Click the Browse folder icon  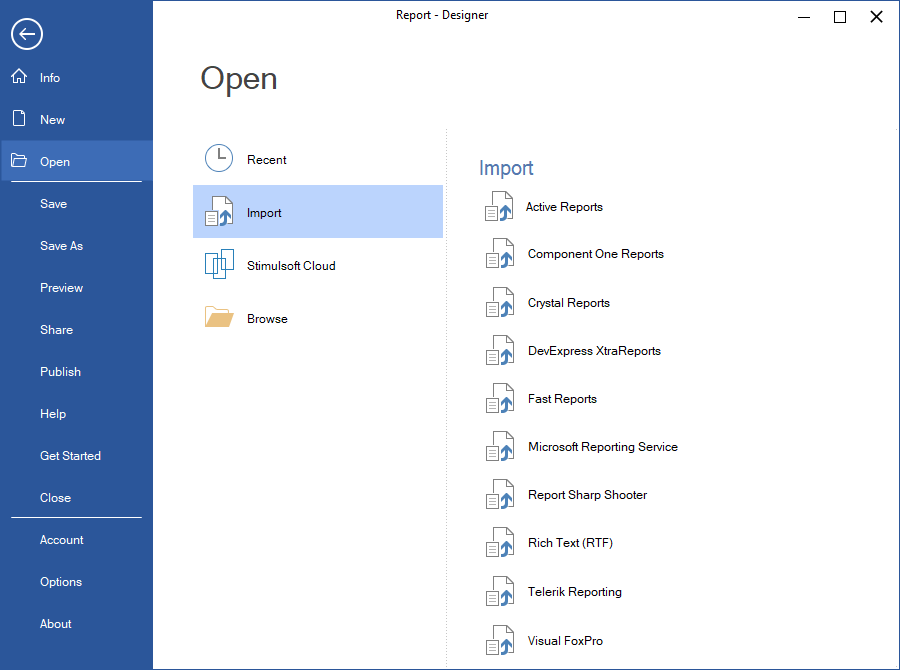[219, 318]
